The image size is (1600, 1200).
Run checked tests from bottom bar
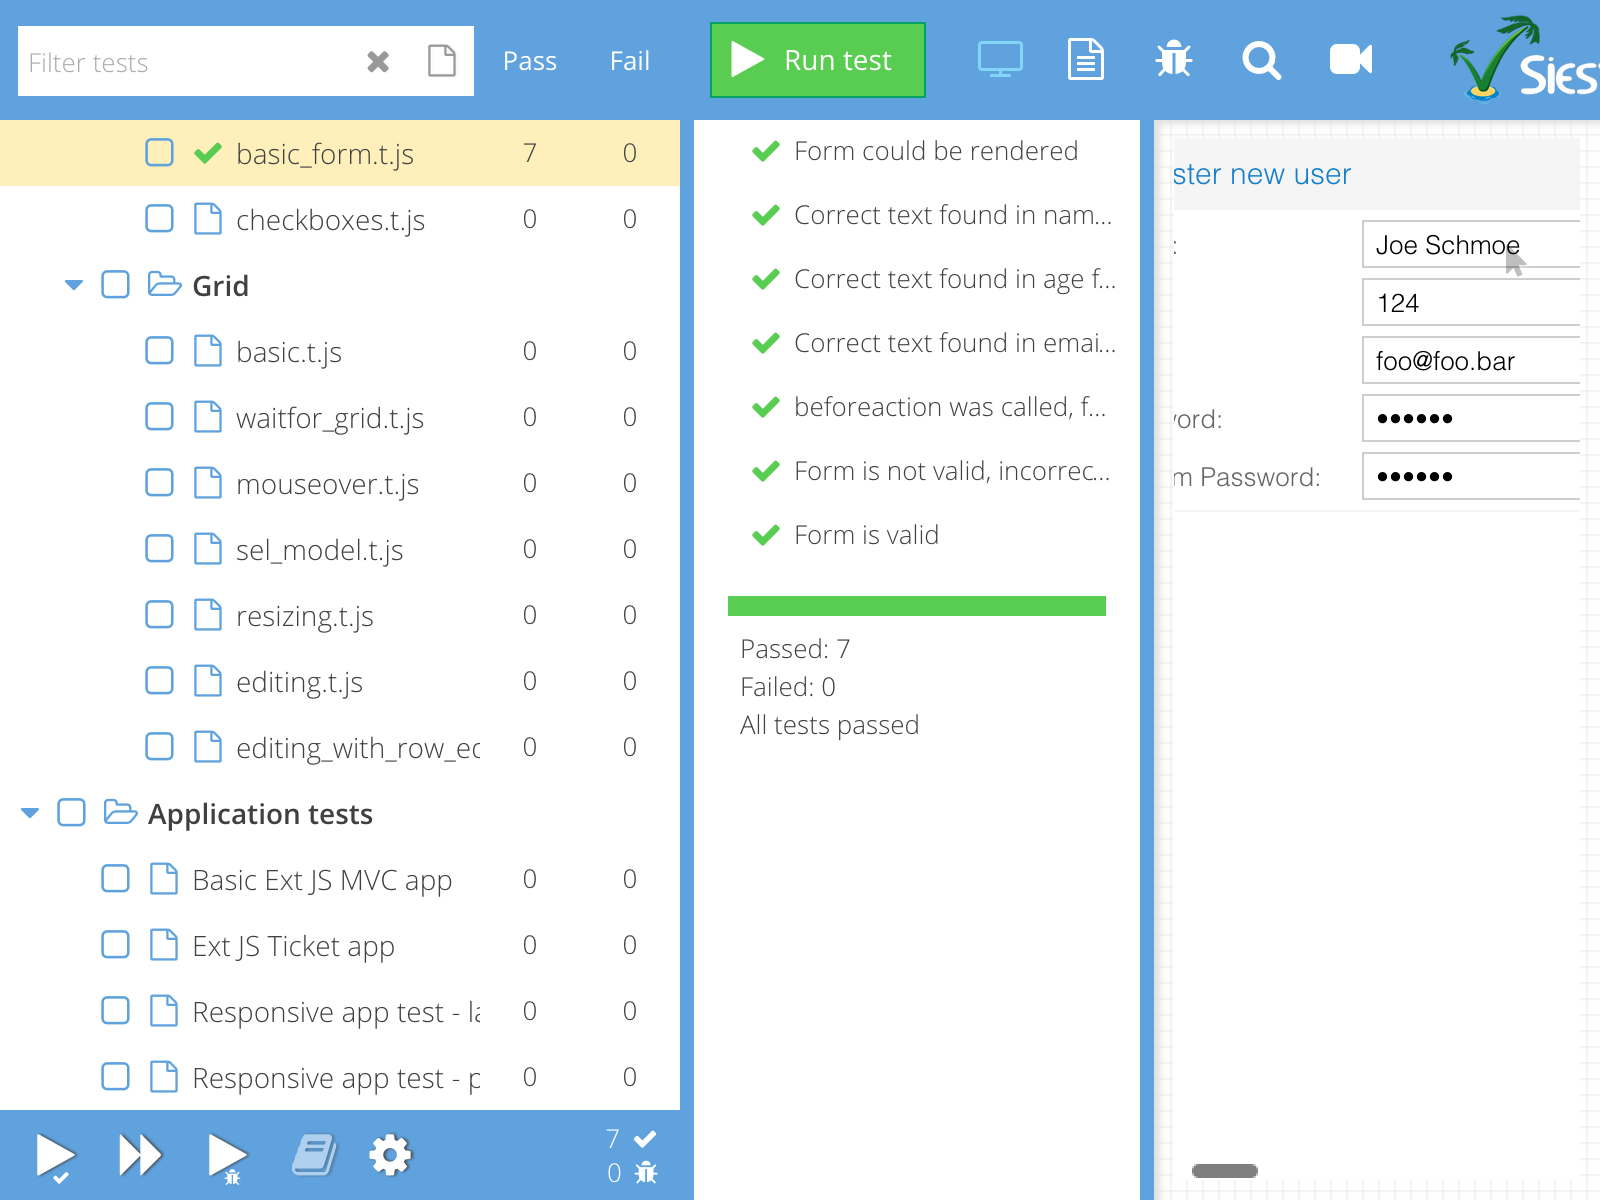(55, 1157)
